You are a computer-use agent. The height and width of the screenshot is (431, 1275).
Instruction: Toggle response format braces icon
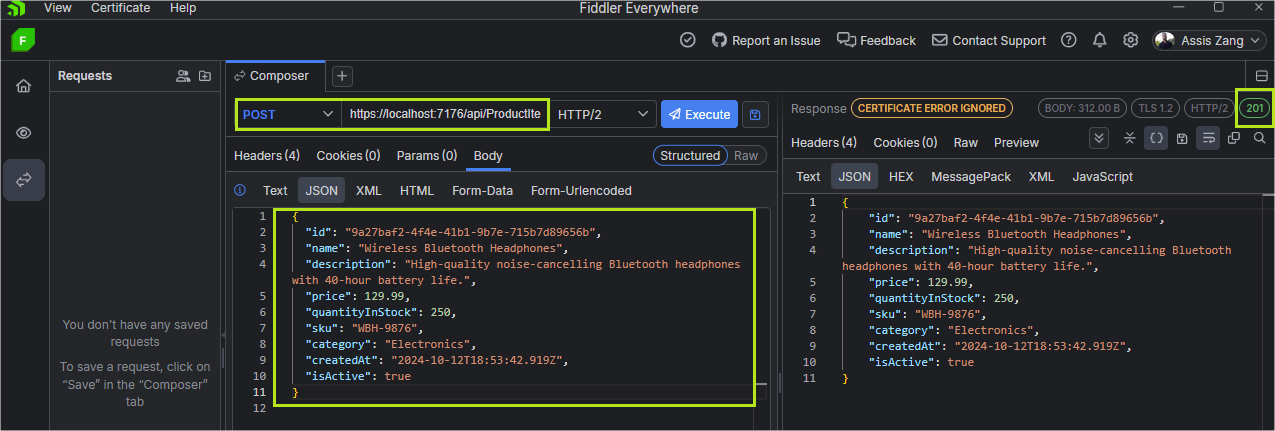[x=1156, y=138]
